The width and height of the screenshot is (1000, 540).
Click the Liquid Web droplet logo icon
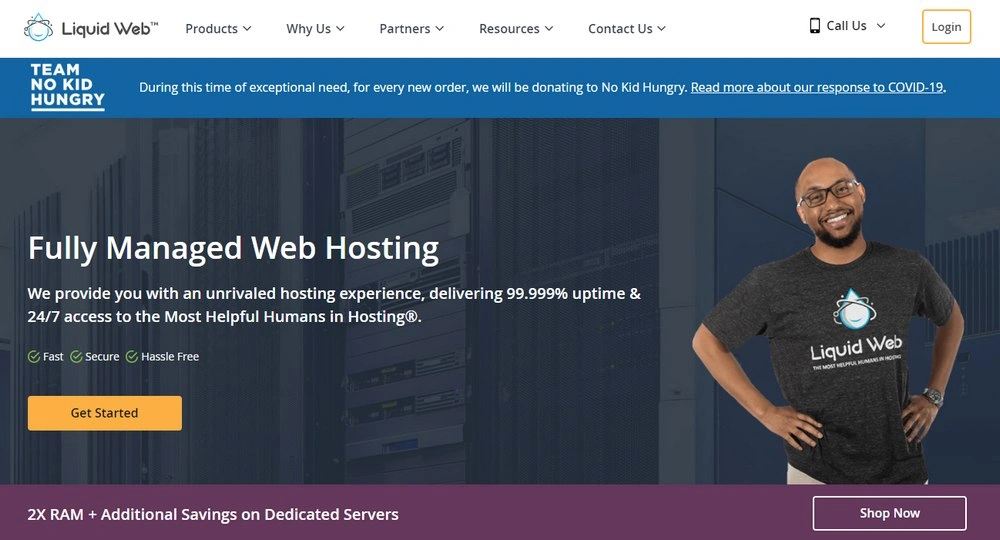tap(38, 28)
